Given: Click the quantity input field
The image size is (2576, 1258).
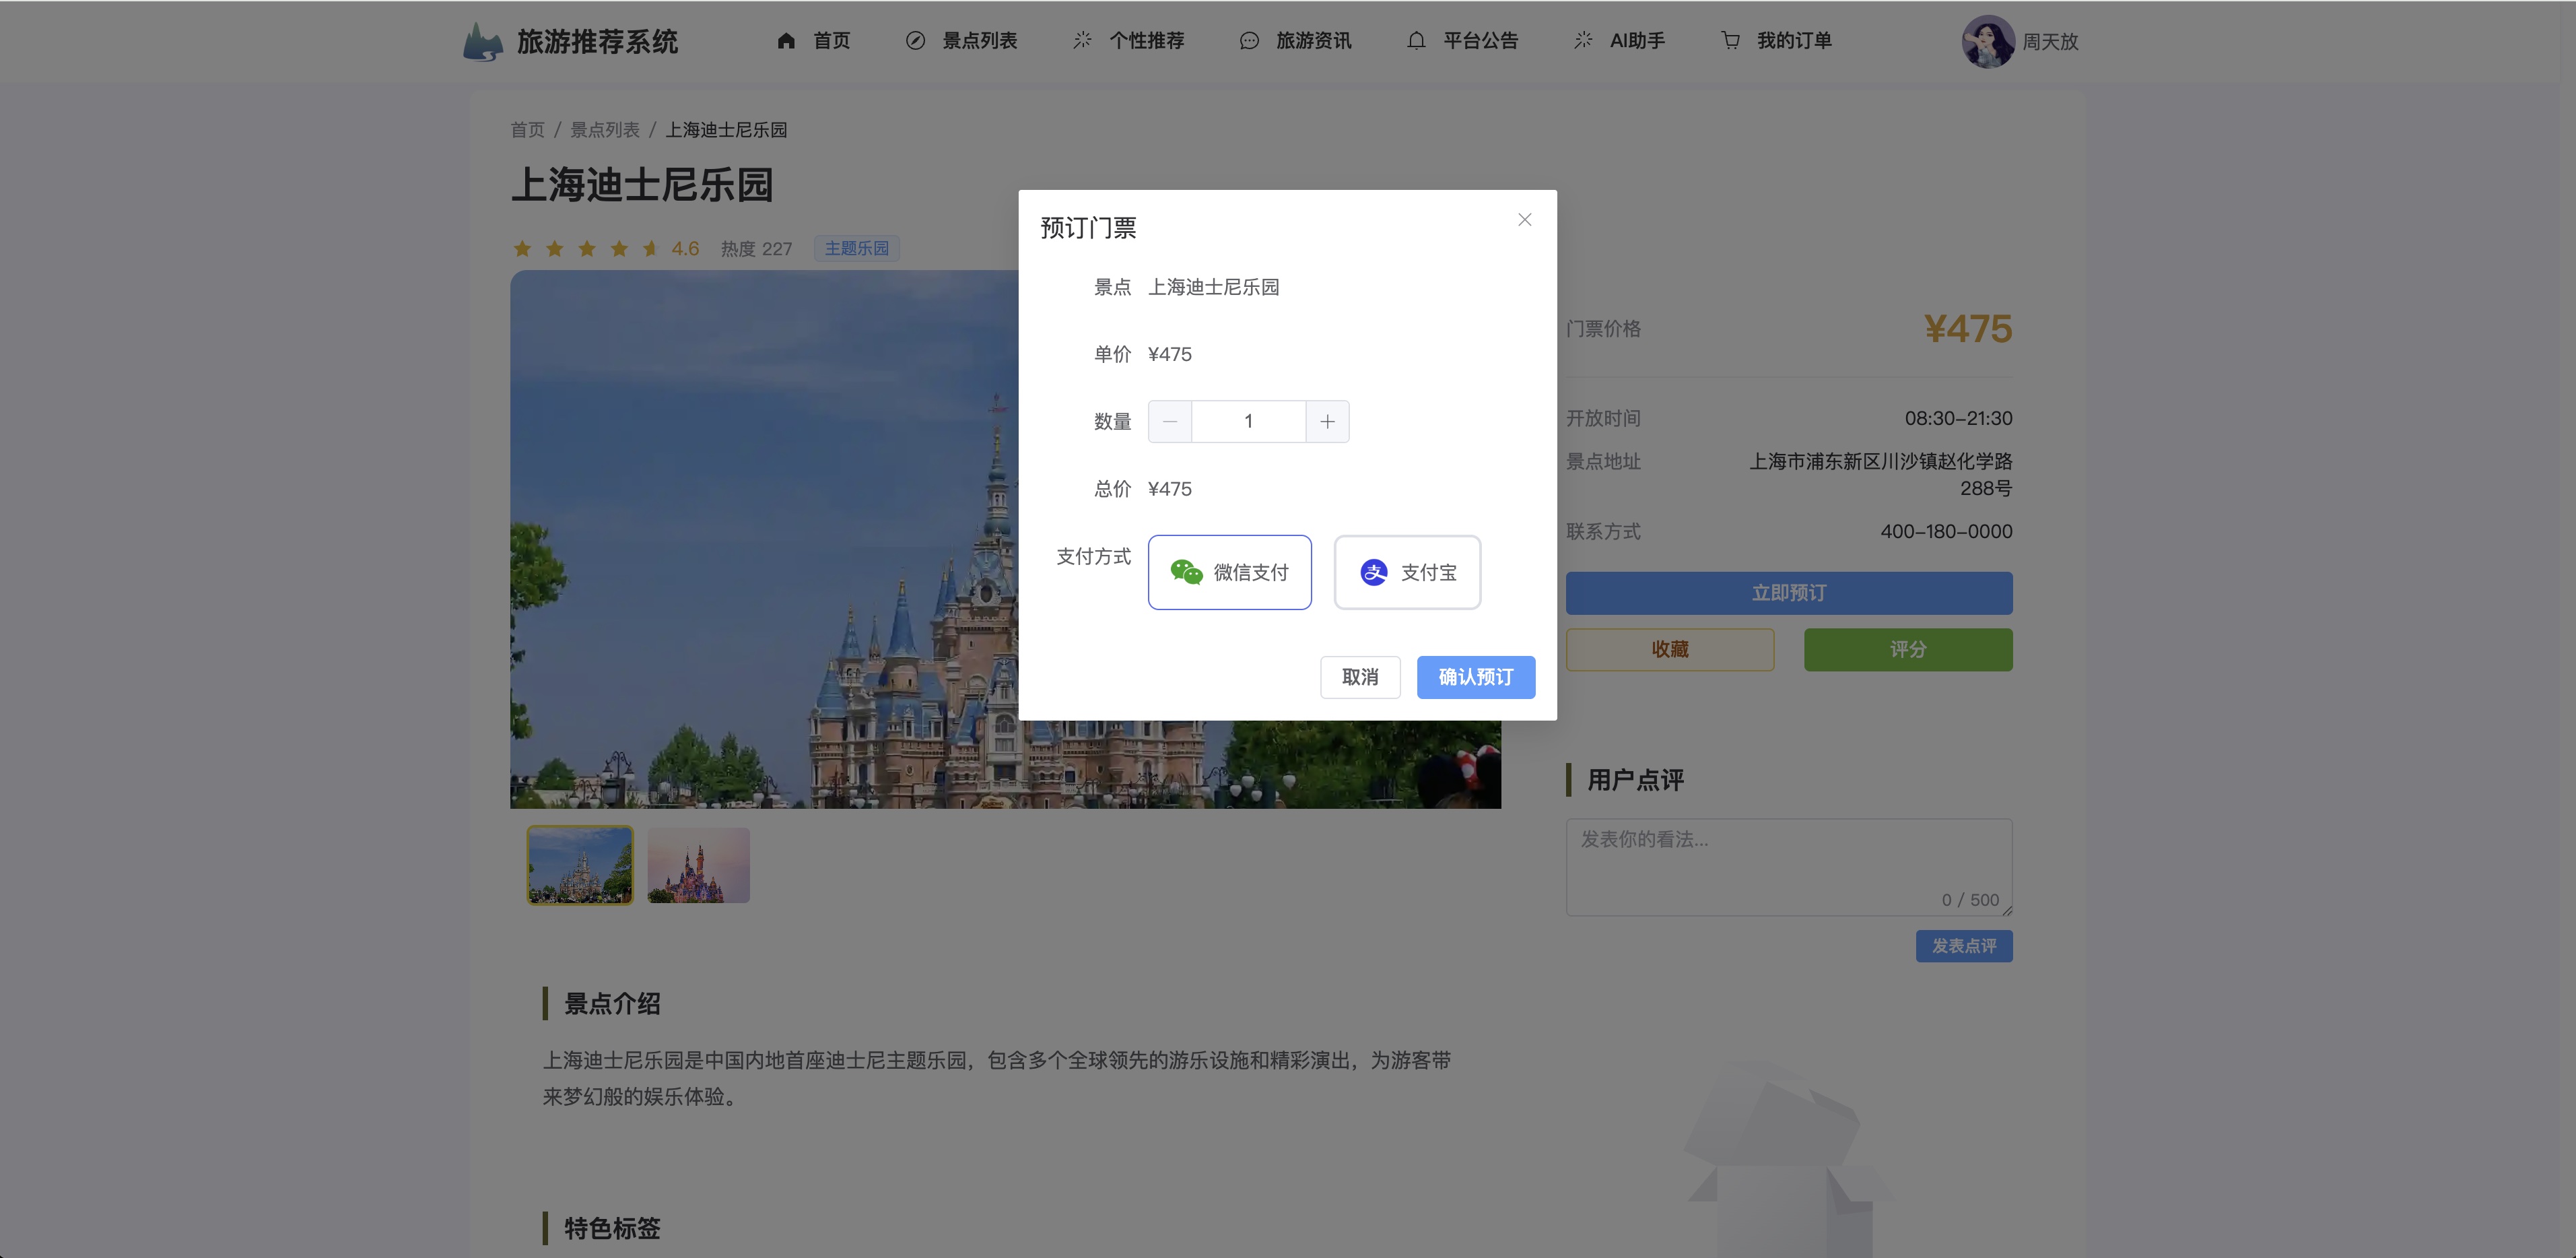Looking at the screenshot, I should coord(1248,422).
